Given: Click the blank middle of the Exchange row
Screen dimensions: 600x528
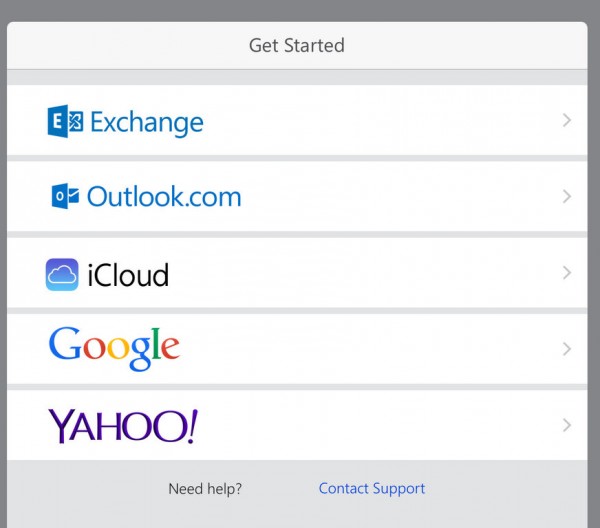Looking at the screenshot, I should [380, 121].
